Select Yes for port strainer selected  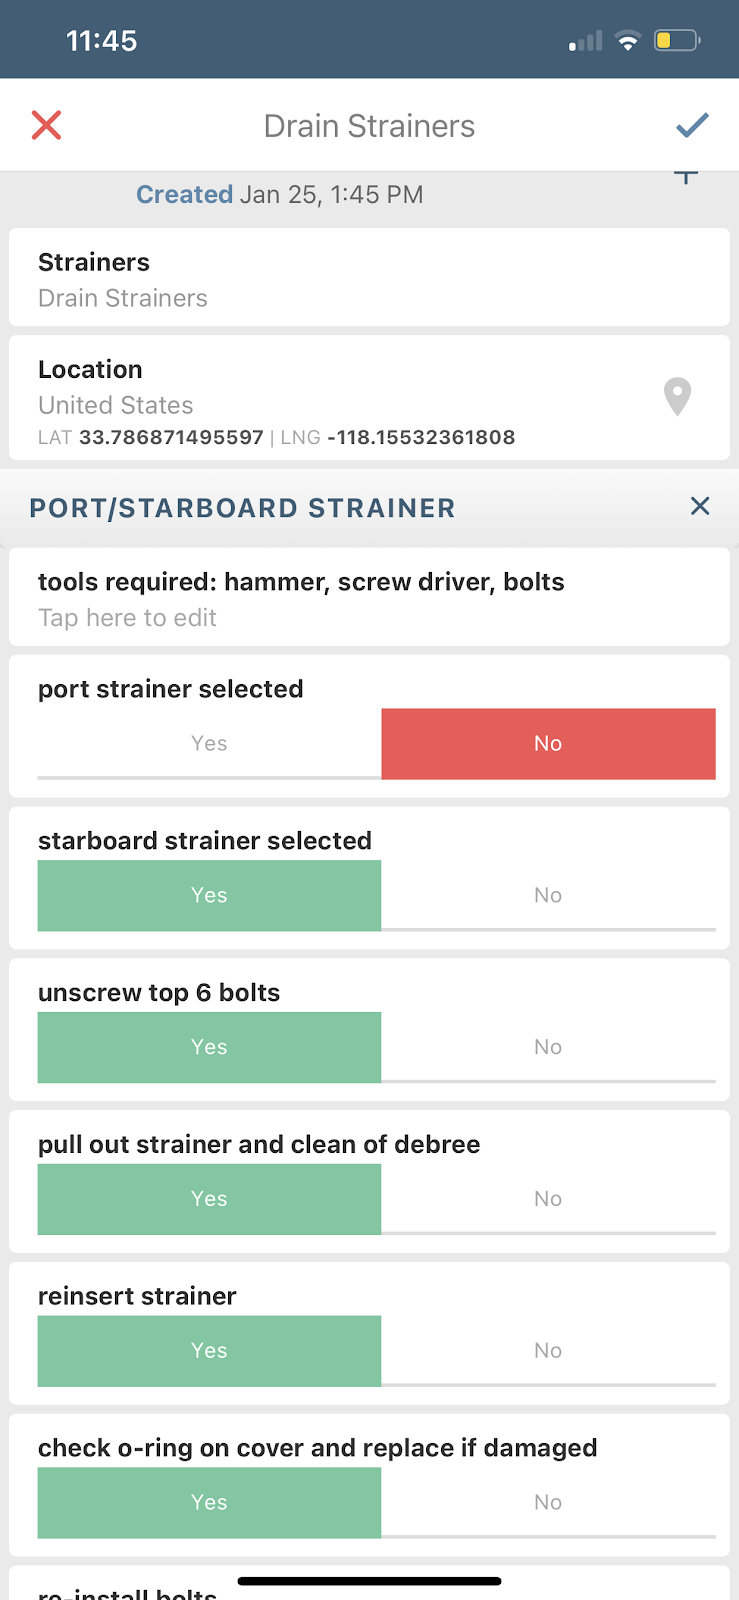pos(209,743)
